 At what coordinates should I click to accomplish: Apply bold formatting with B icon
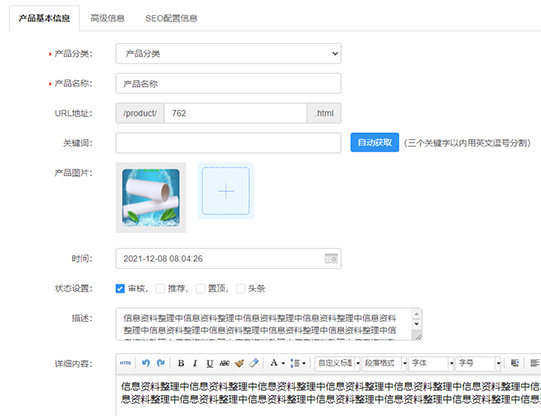(181, 363)
